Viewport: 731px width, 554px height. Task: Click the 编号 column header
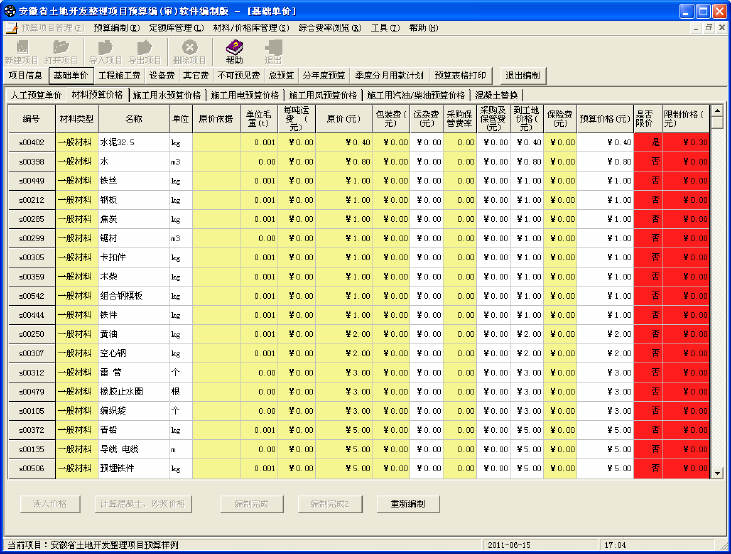(32, 119)
